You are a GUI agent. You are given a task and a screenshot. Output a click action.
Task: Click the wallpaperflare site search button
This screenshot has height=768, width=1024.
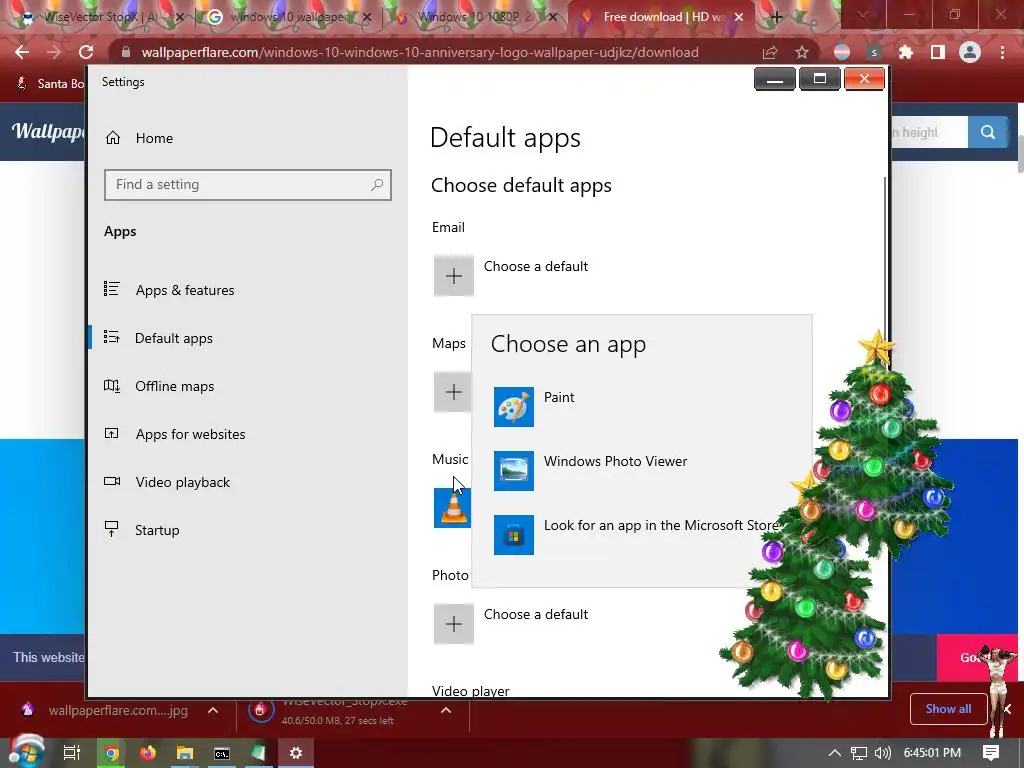tap(987, 132)
